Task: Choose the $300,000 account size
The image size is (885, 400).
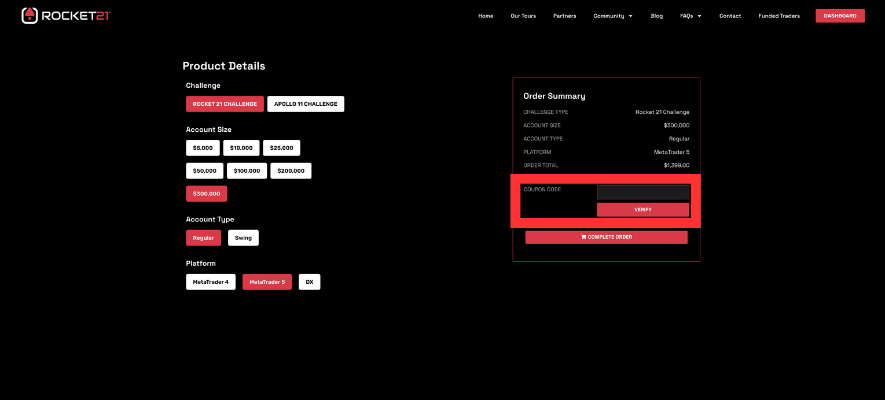Action: pyautogui.click(x=207, y=194)
